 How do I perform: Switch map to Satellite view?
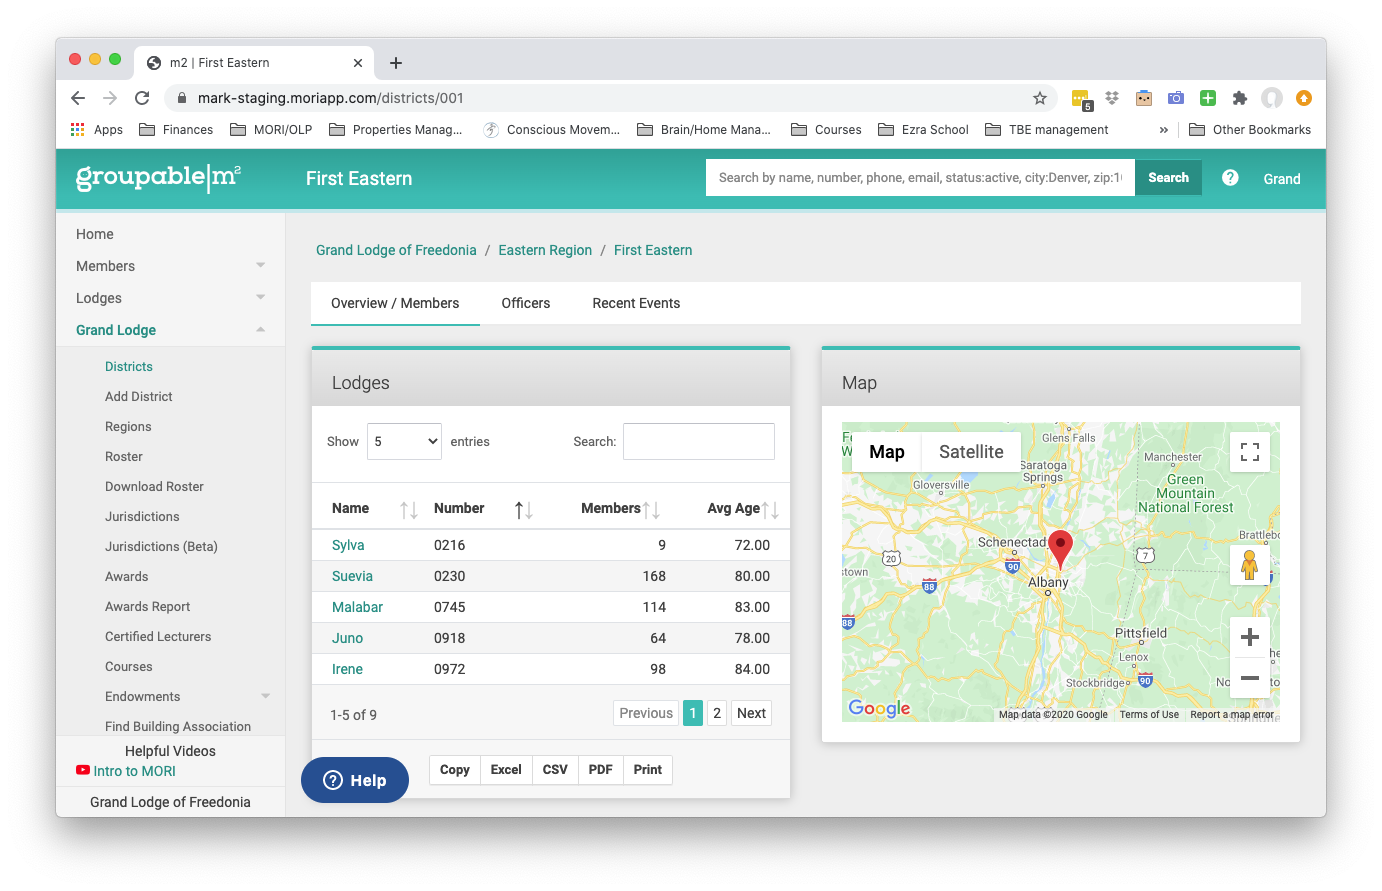(x=971, y=452)
